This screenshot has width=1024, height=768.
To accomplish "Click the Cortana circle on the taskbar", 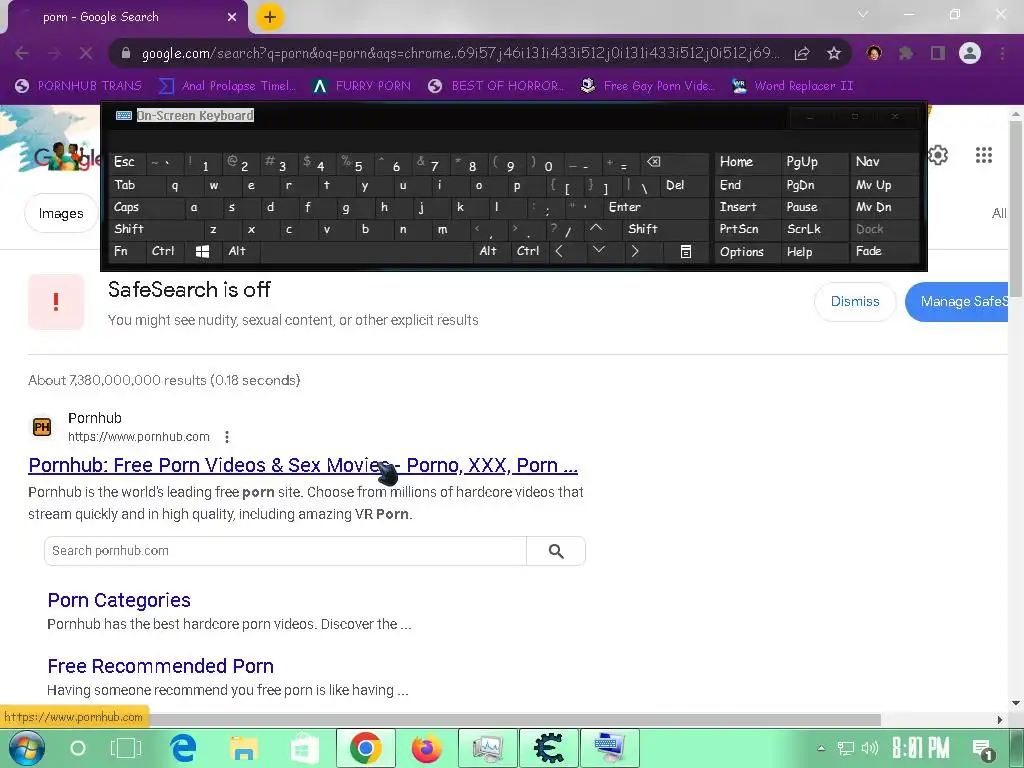I will tap(78, 748).
